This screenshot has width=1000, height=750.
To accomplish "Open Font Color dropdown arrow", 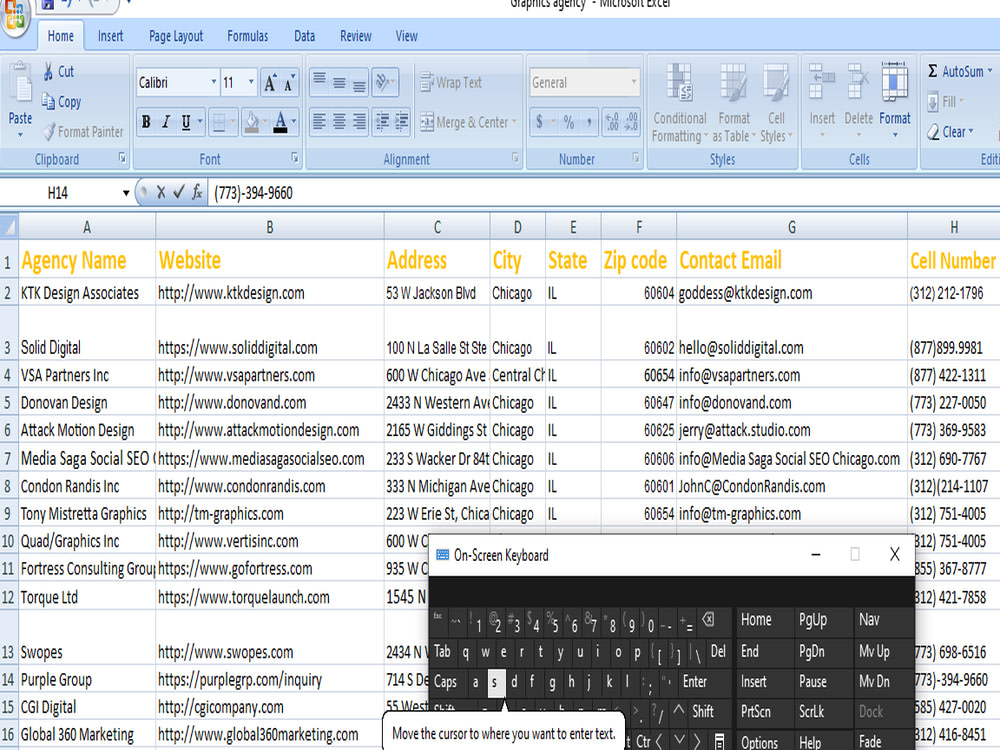I will [x=294, y=121].
